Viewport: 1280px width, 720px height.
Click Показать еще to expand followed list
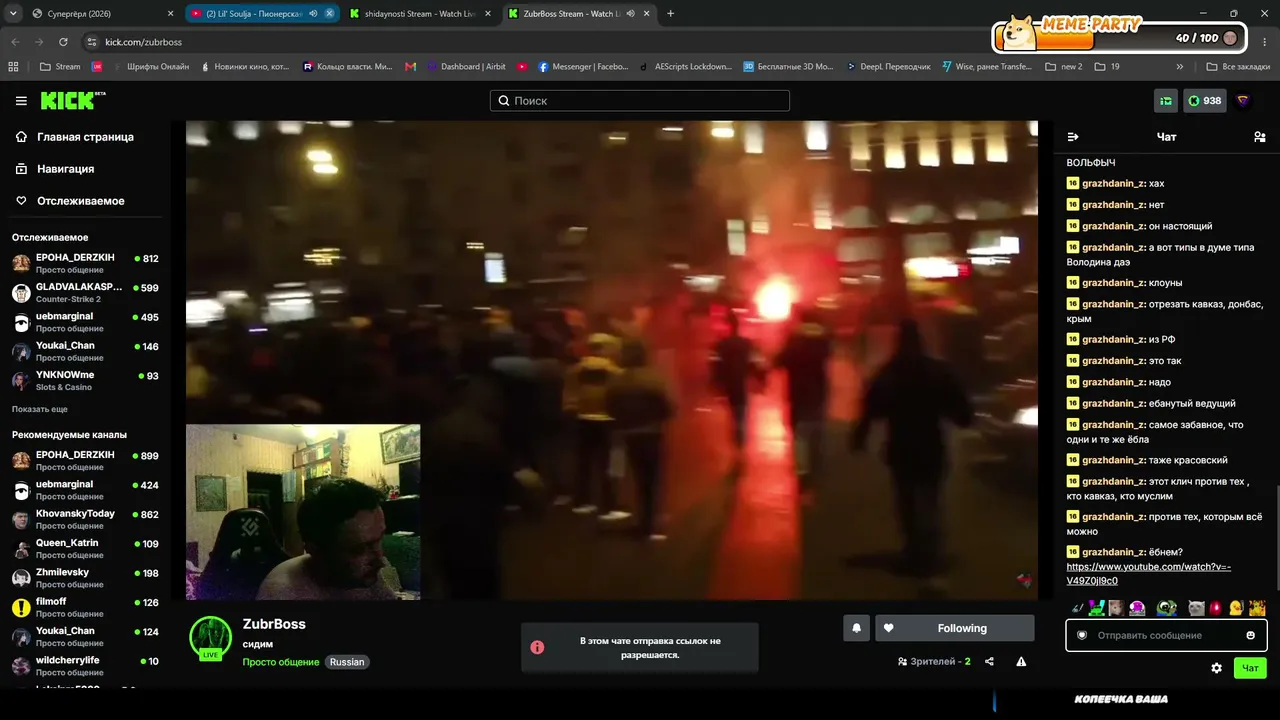[40, 409]
